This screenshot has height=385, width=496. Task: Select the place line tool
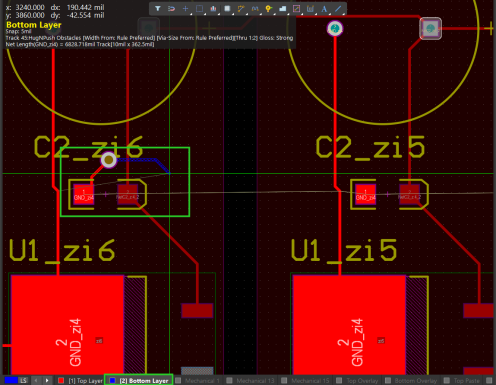click(338, 9)
